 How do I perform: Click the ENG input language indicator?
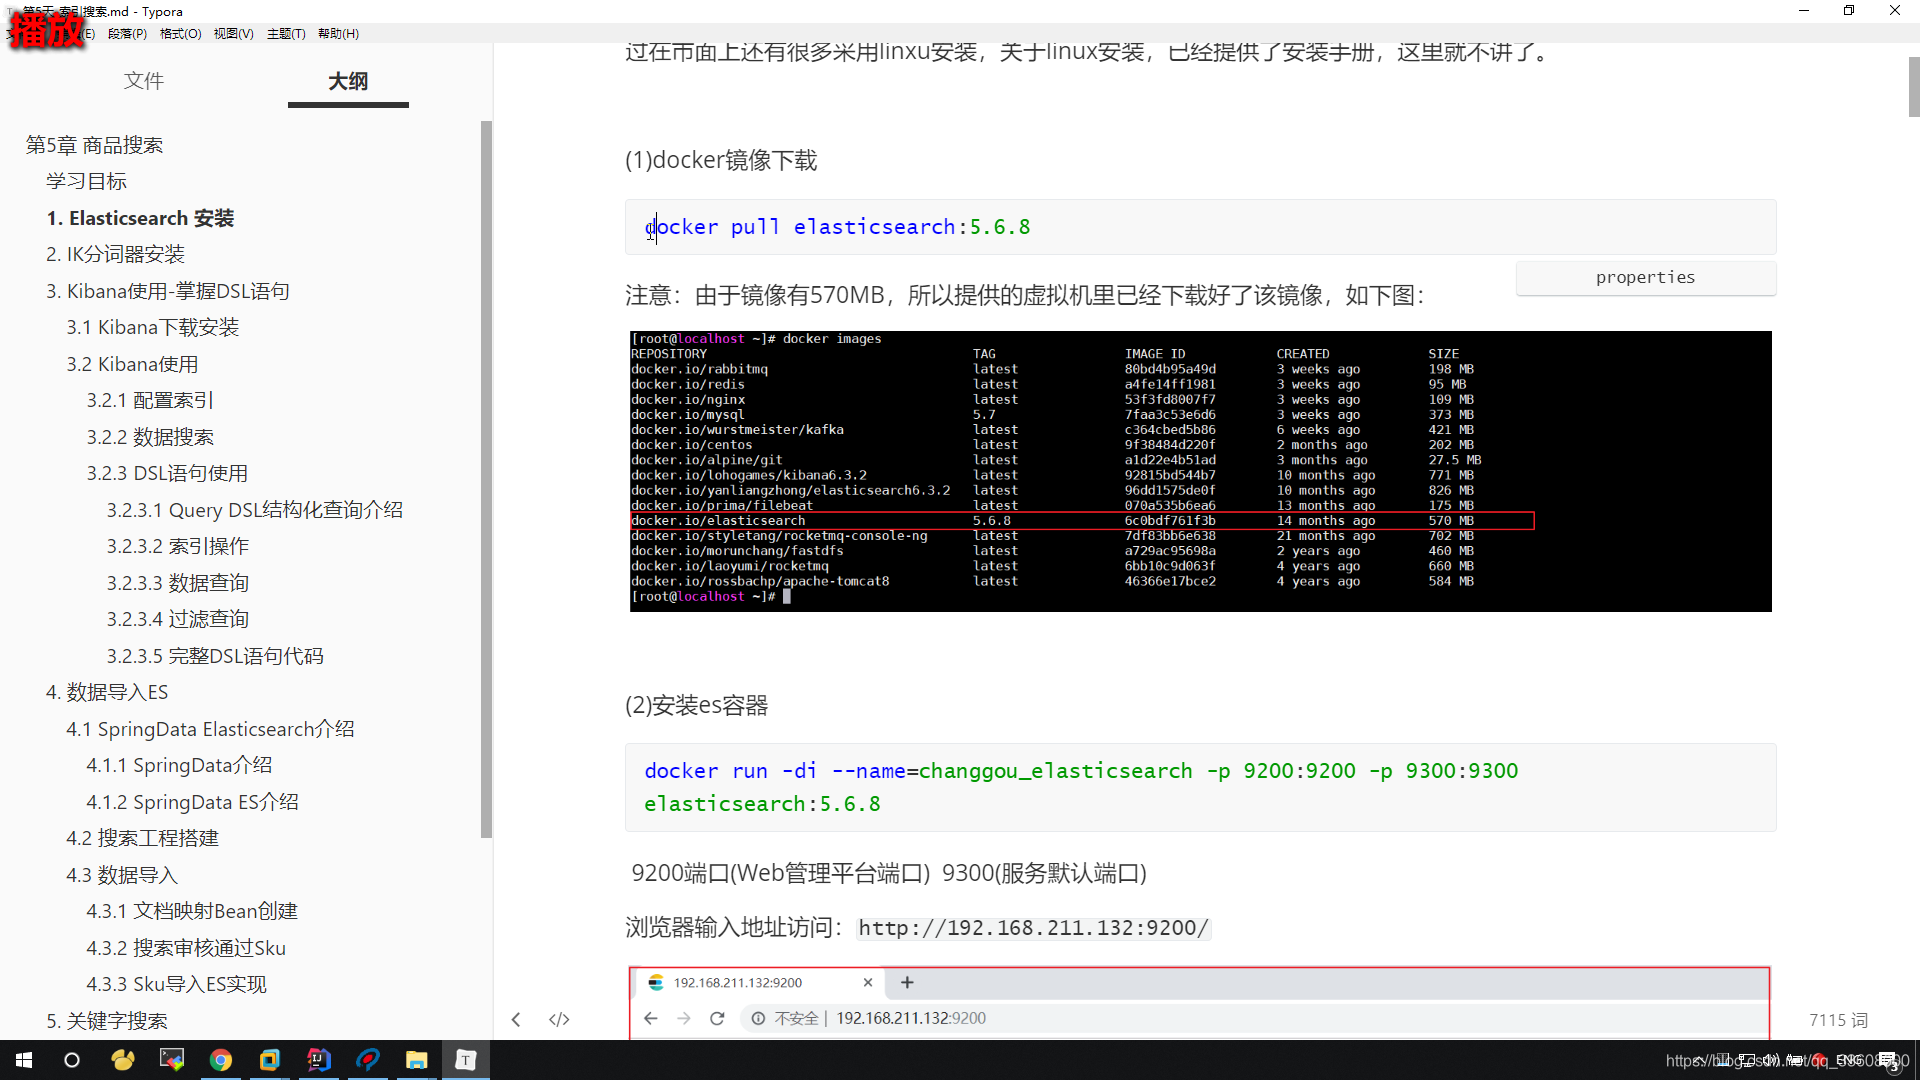pyautogui.click(x=1848, y=1060)
